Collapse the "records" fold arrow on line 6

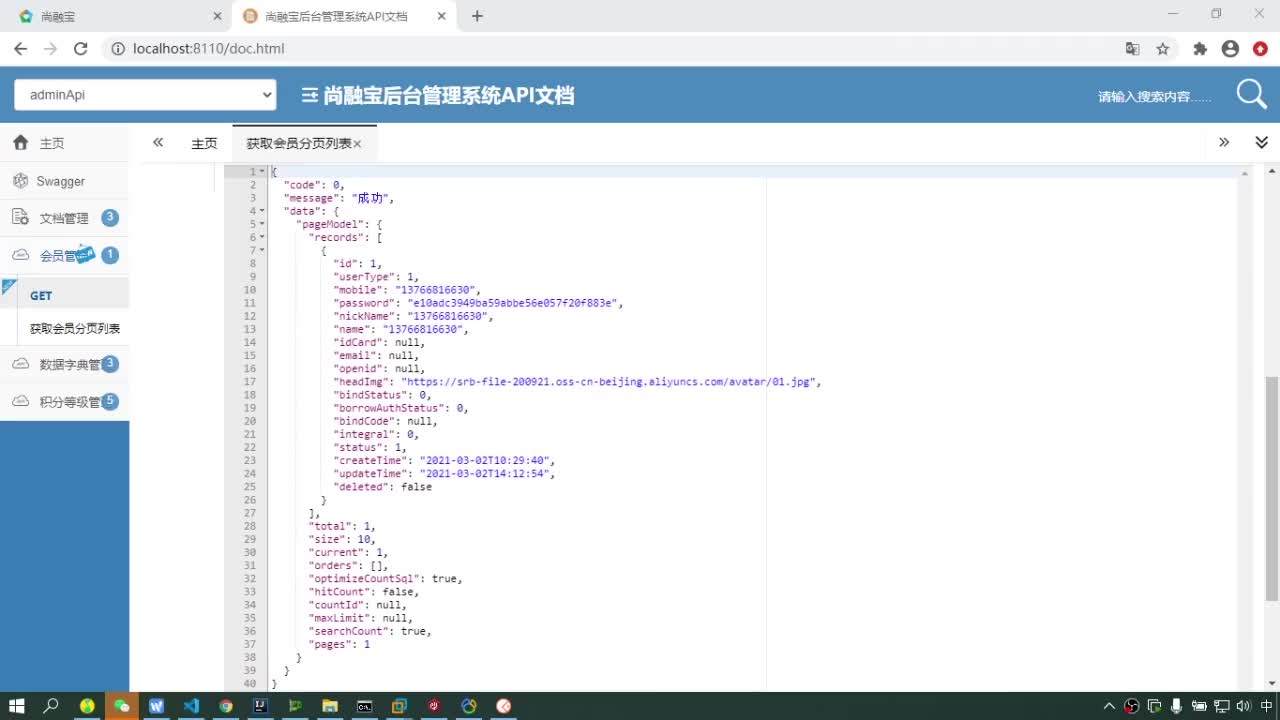click(262, 237)
